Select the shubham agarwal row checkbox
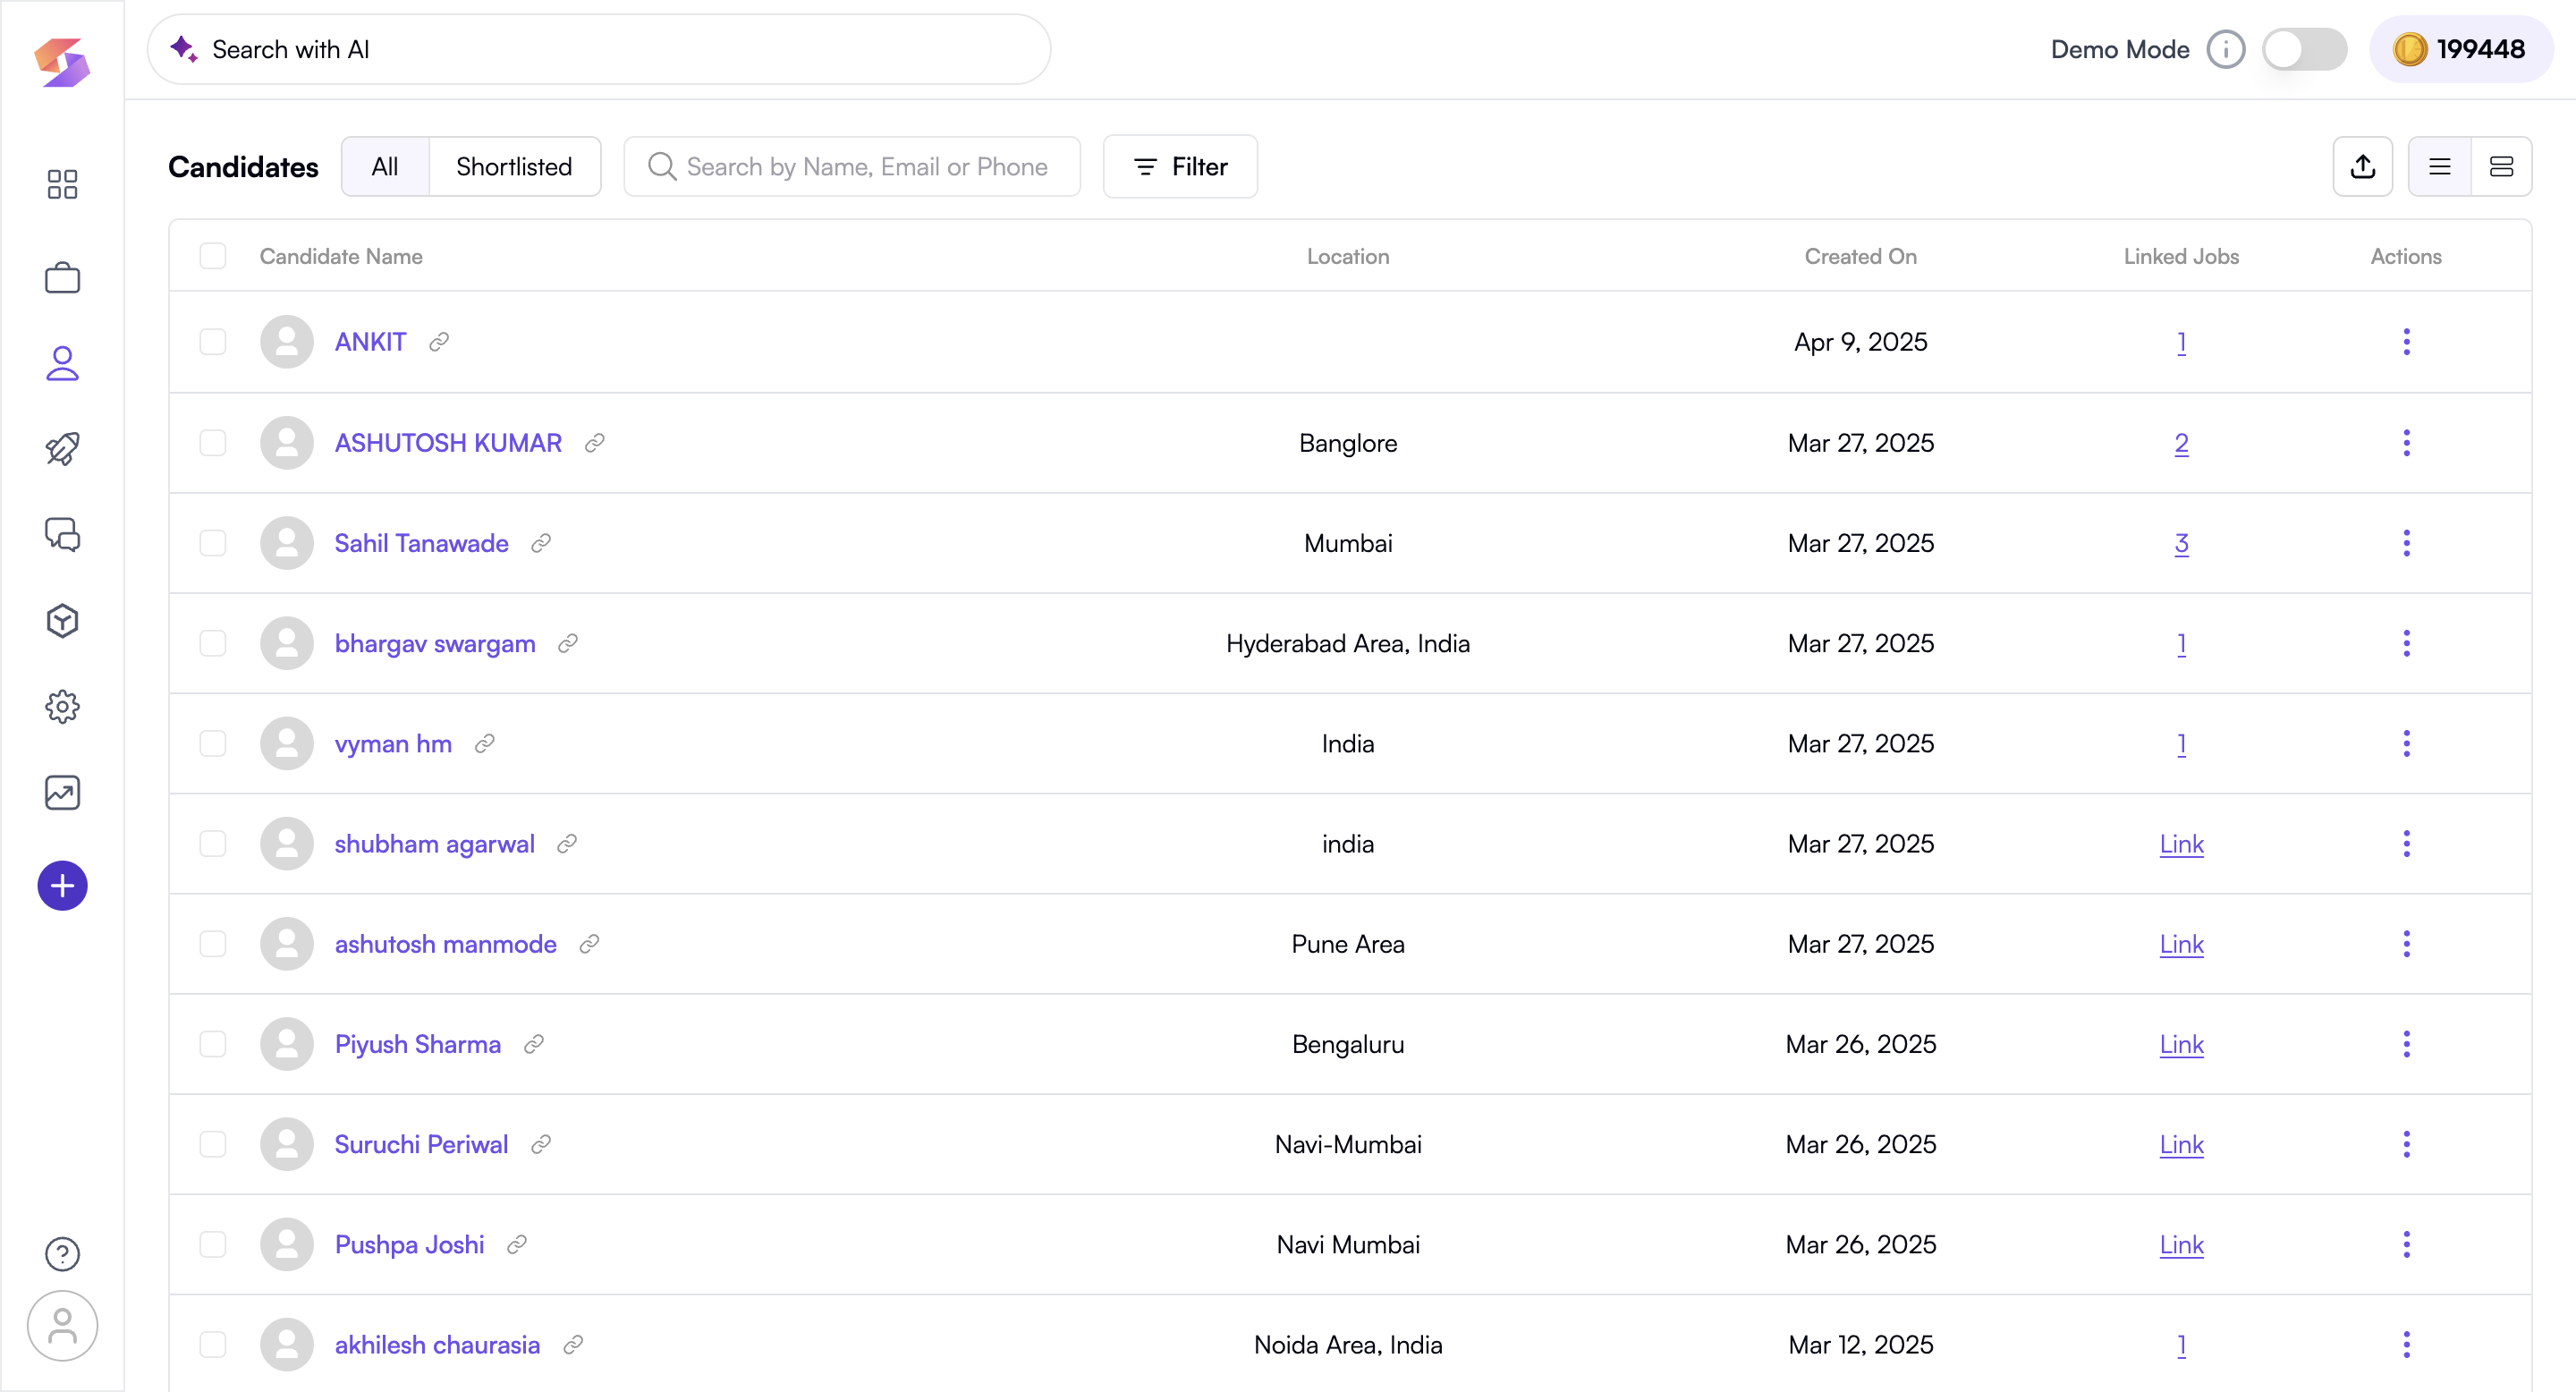 point(213,844)
